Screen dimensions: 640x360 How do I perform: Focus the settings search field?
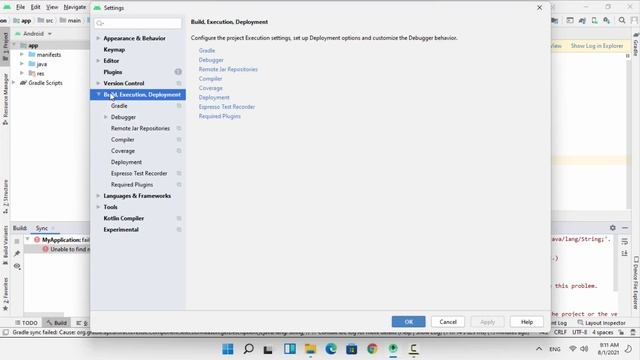coord(138,23)
